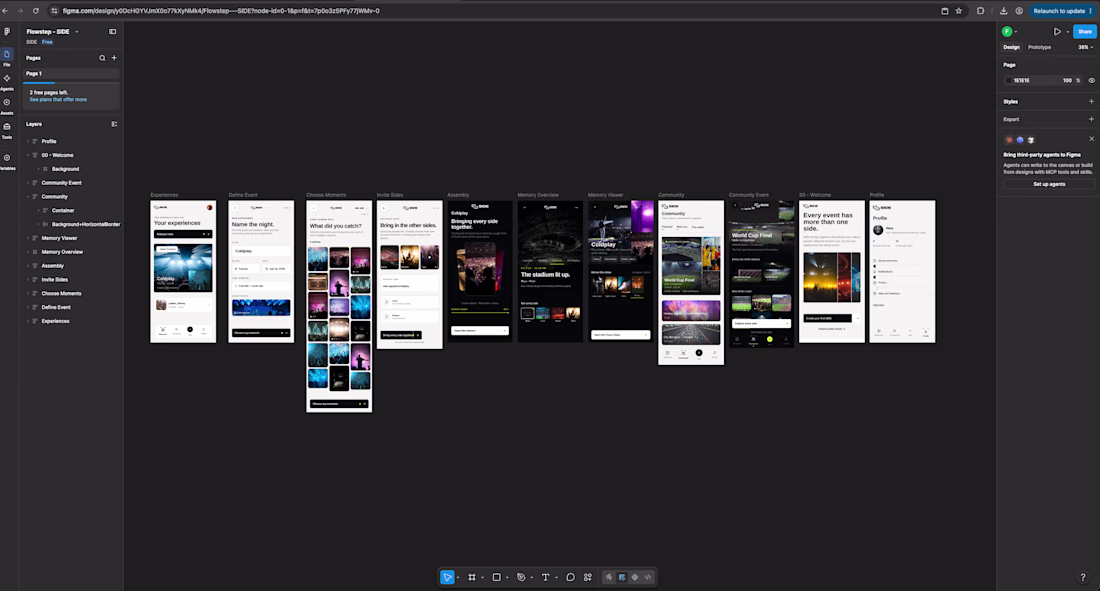Image resolution: width=1100 pixels, height=591 pixels.
Task: Open the Agents panel in left rail
Action: 7,81
